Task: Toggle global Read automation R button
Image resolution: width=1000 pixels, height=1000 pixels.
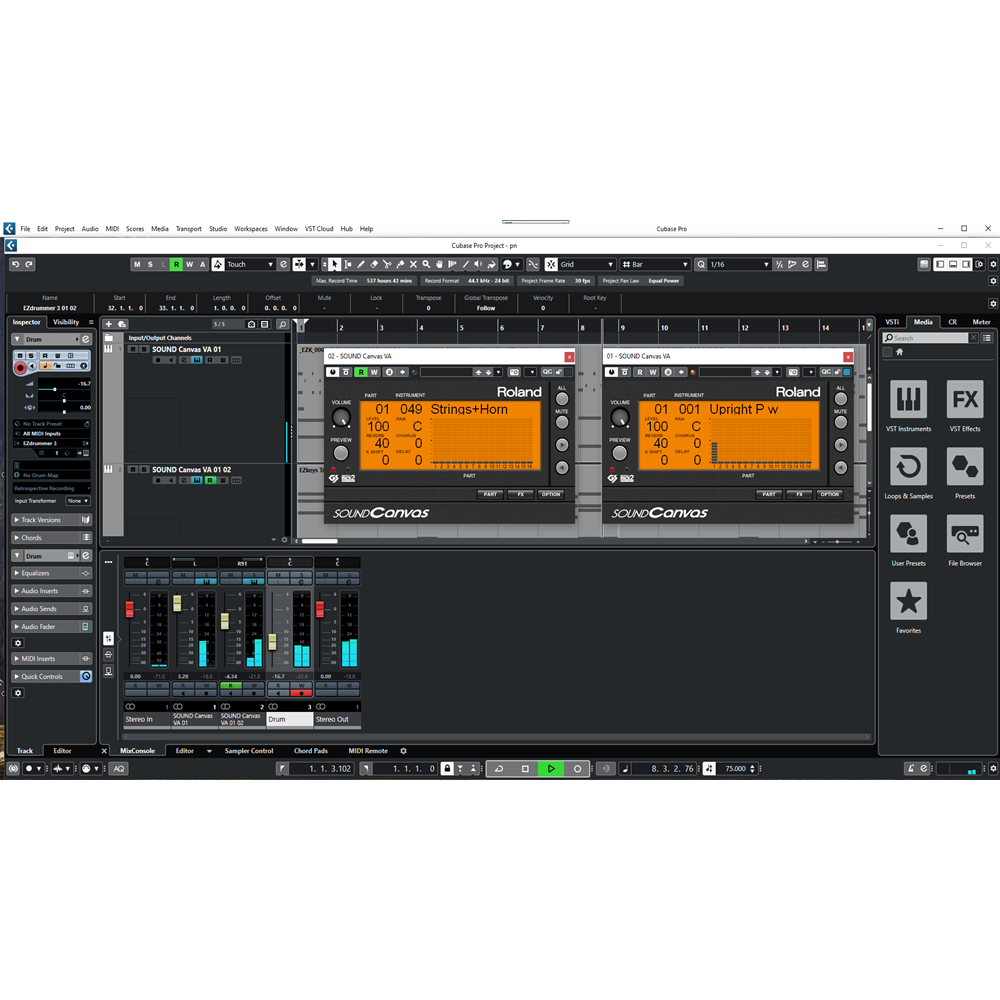Action: pos(177,264)
